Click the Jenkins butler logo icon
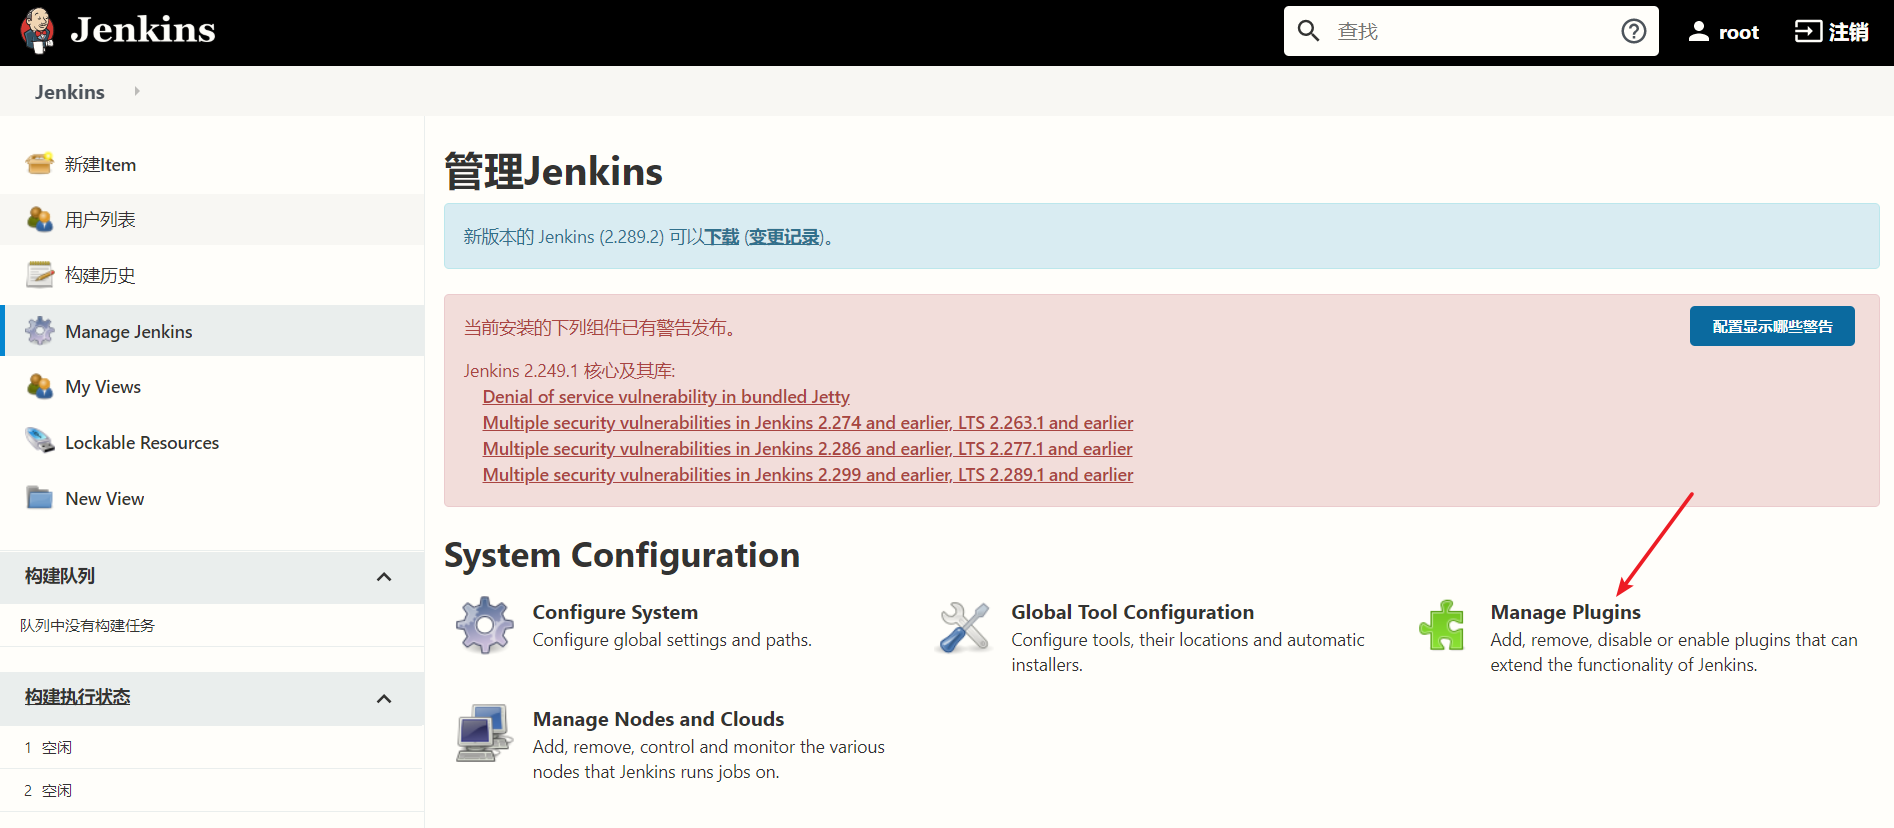Image resolution: width=1894 pixels, height=828 pixels. 38,31
